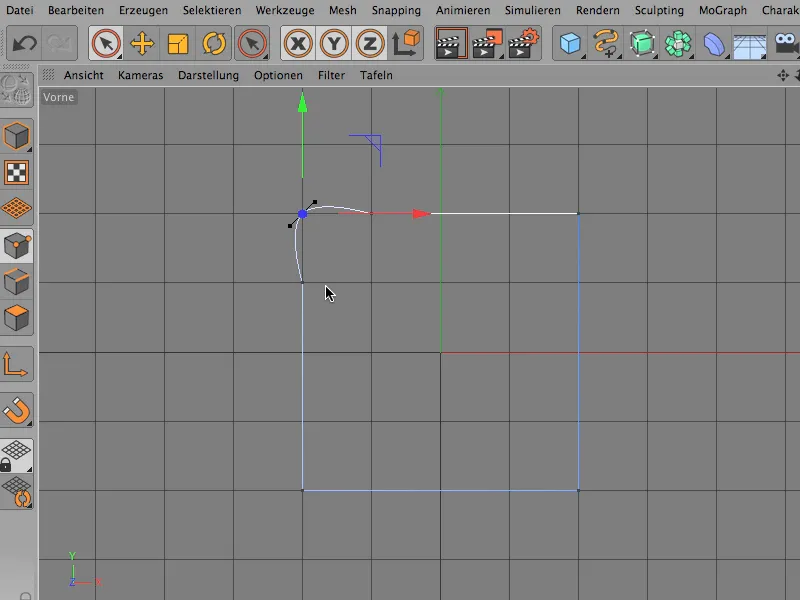This screenshot has height=600, width=800.
Task: Select the Rotate tool
Action: click(x=214, y=43)
